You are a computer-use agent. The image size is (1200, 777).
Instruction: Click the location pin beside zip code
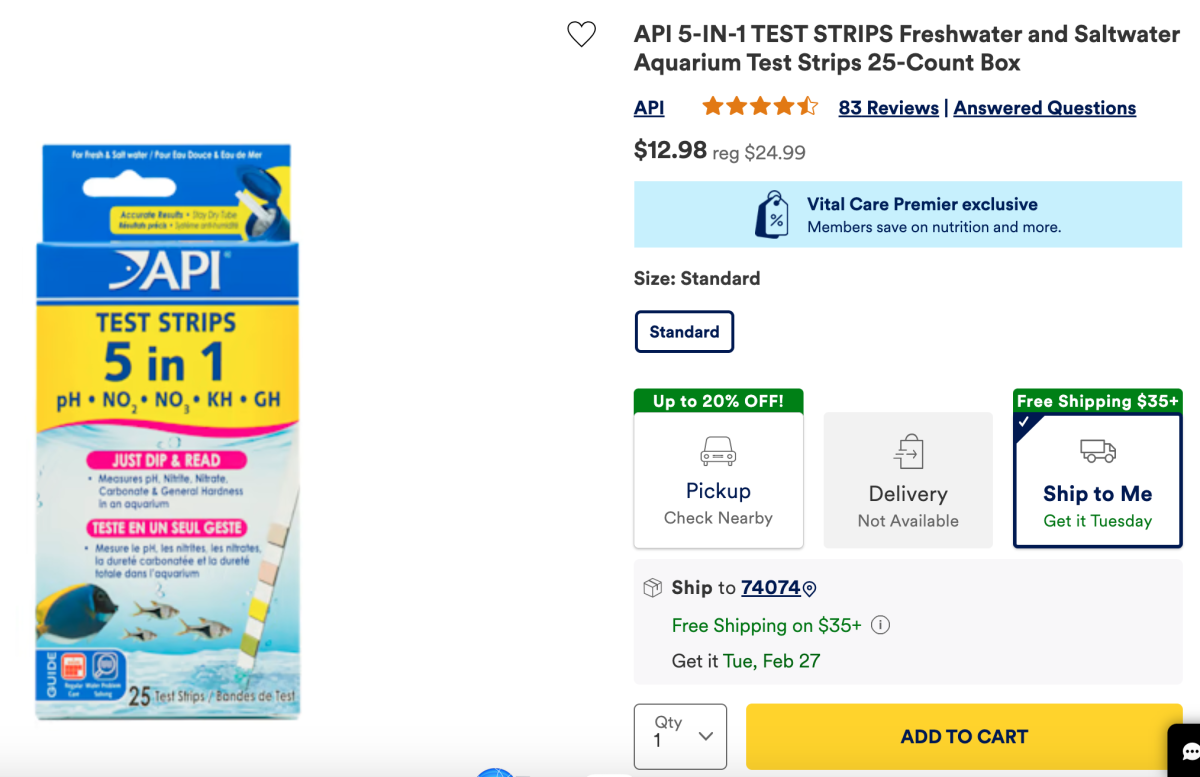(x=810, y=589)
